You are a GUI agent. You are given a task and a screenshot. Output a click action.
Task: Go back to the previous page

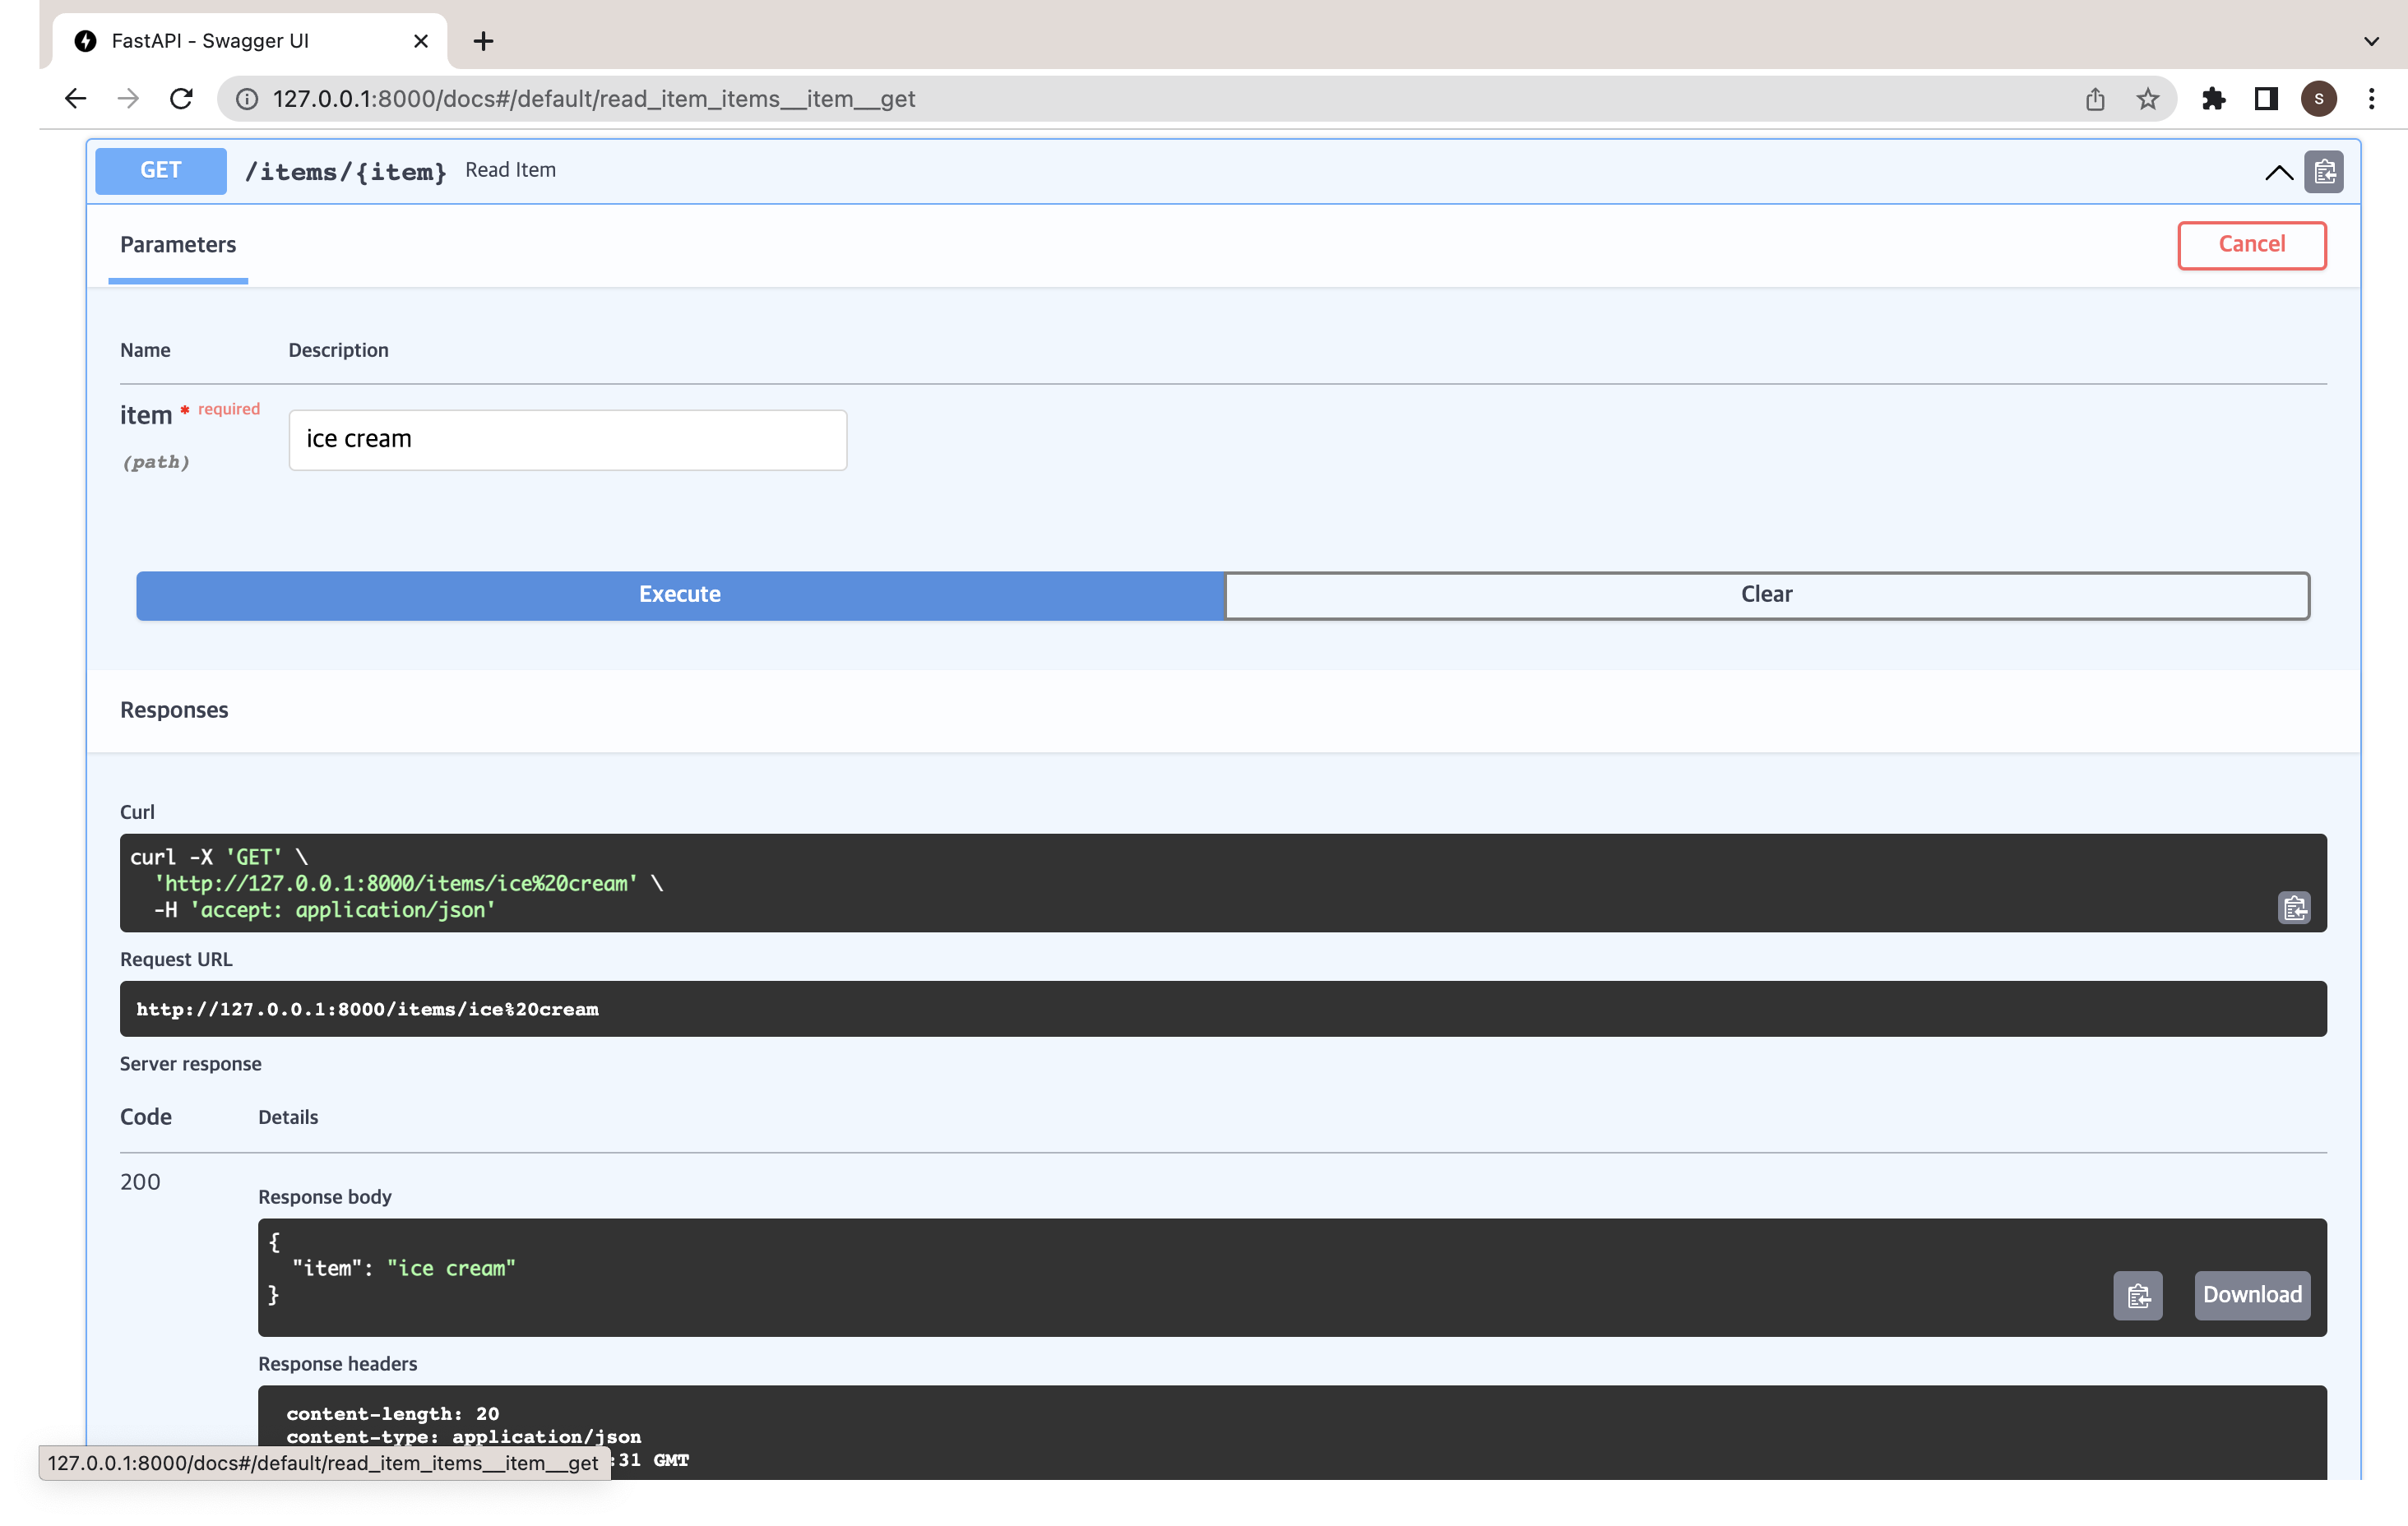coord(76,99)
